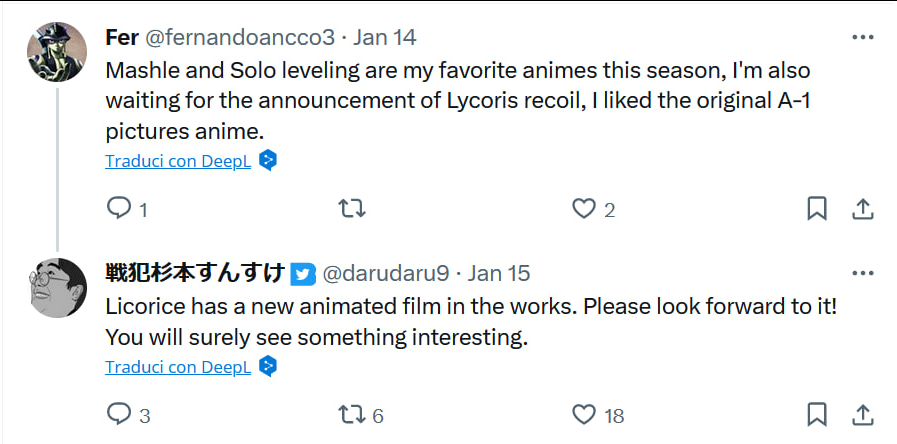Open the Jan 15 tweet timestamp
The image size is (897, 444).
click(x=499, y=273)
